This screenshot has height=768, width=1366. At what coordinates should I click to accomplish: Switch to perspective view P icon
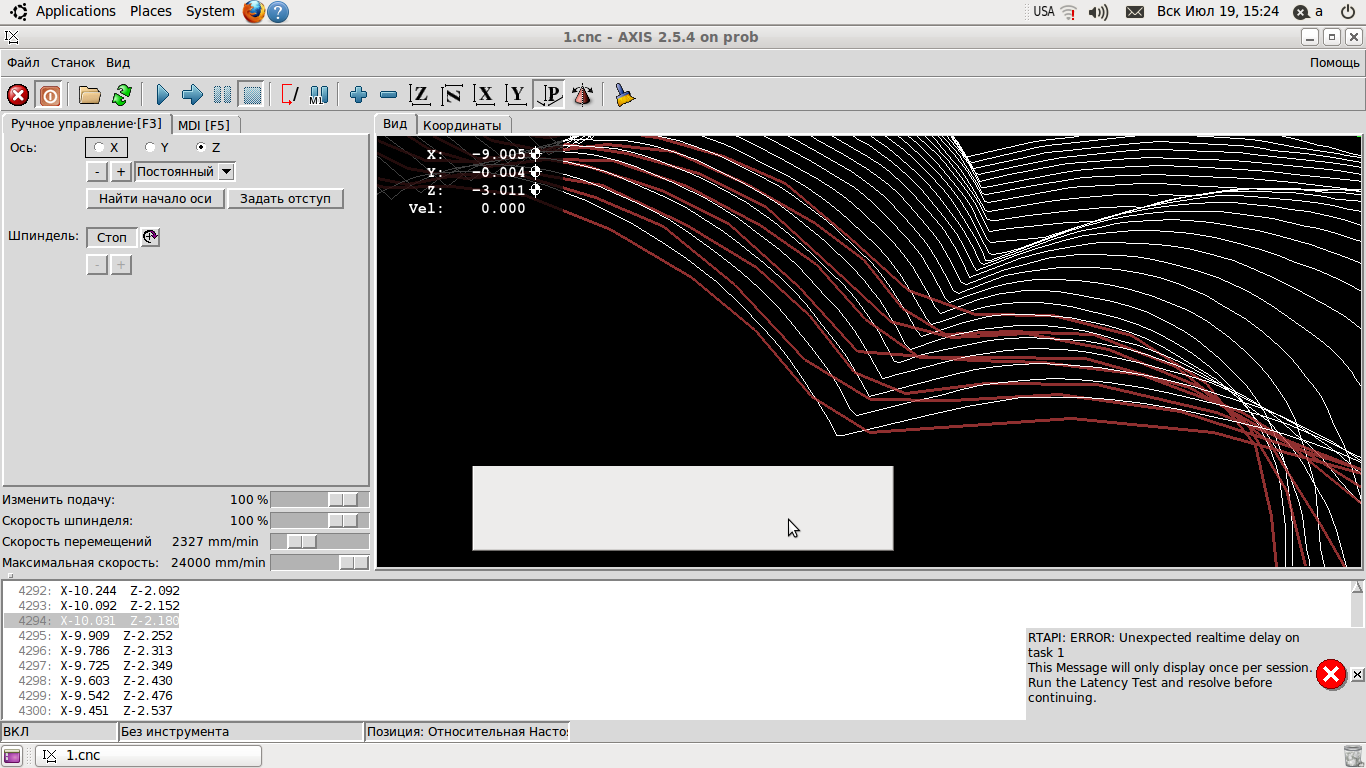[x=549, y=95]
